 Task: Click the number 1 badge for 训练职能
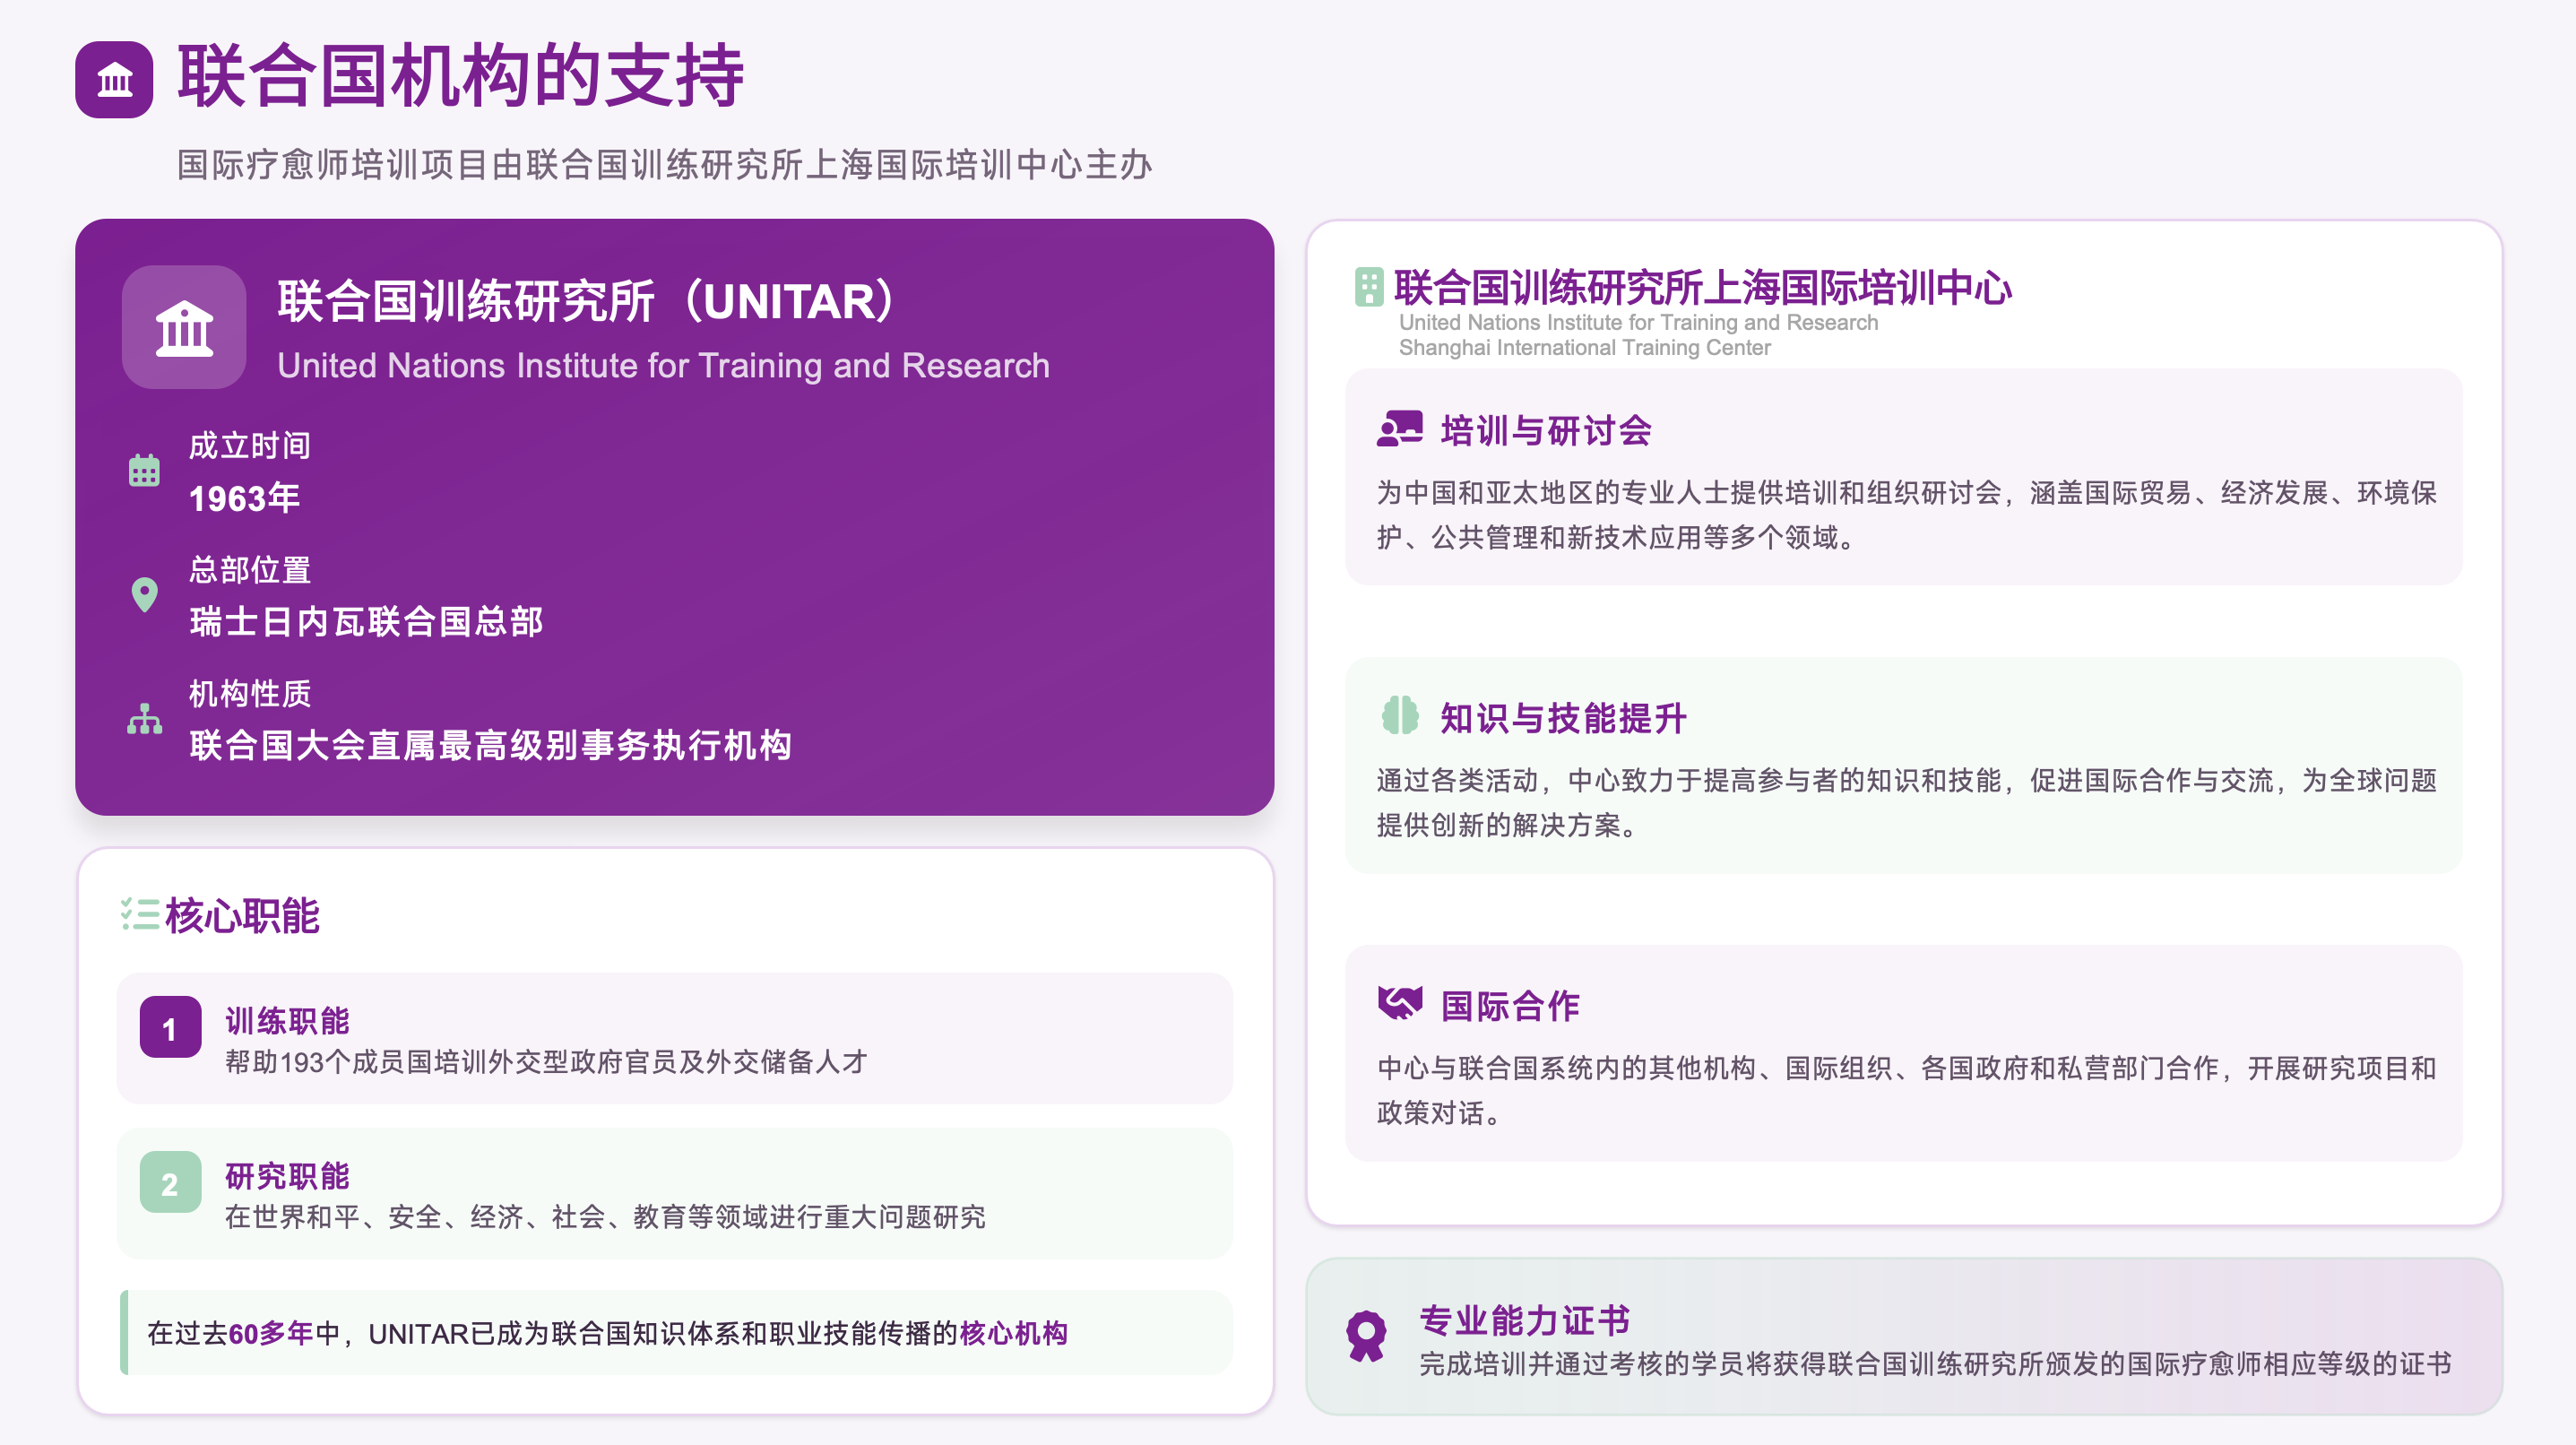(170, 1027)
